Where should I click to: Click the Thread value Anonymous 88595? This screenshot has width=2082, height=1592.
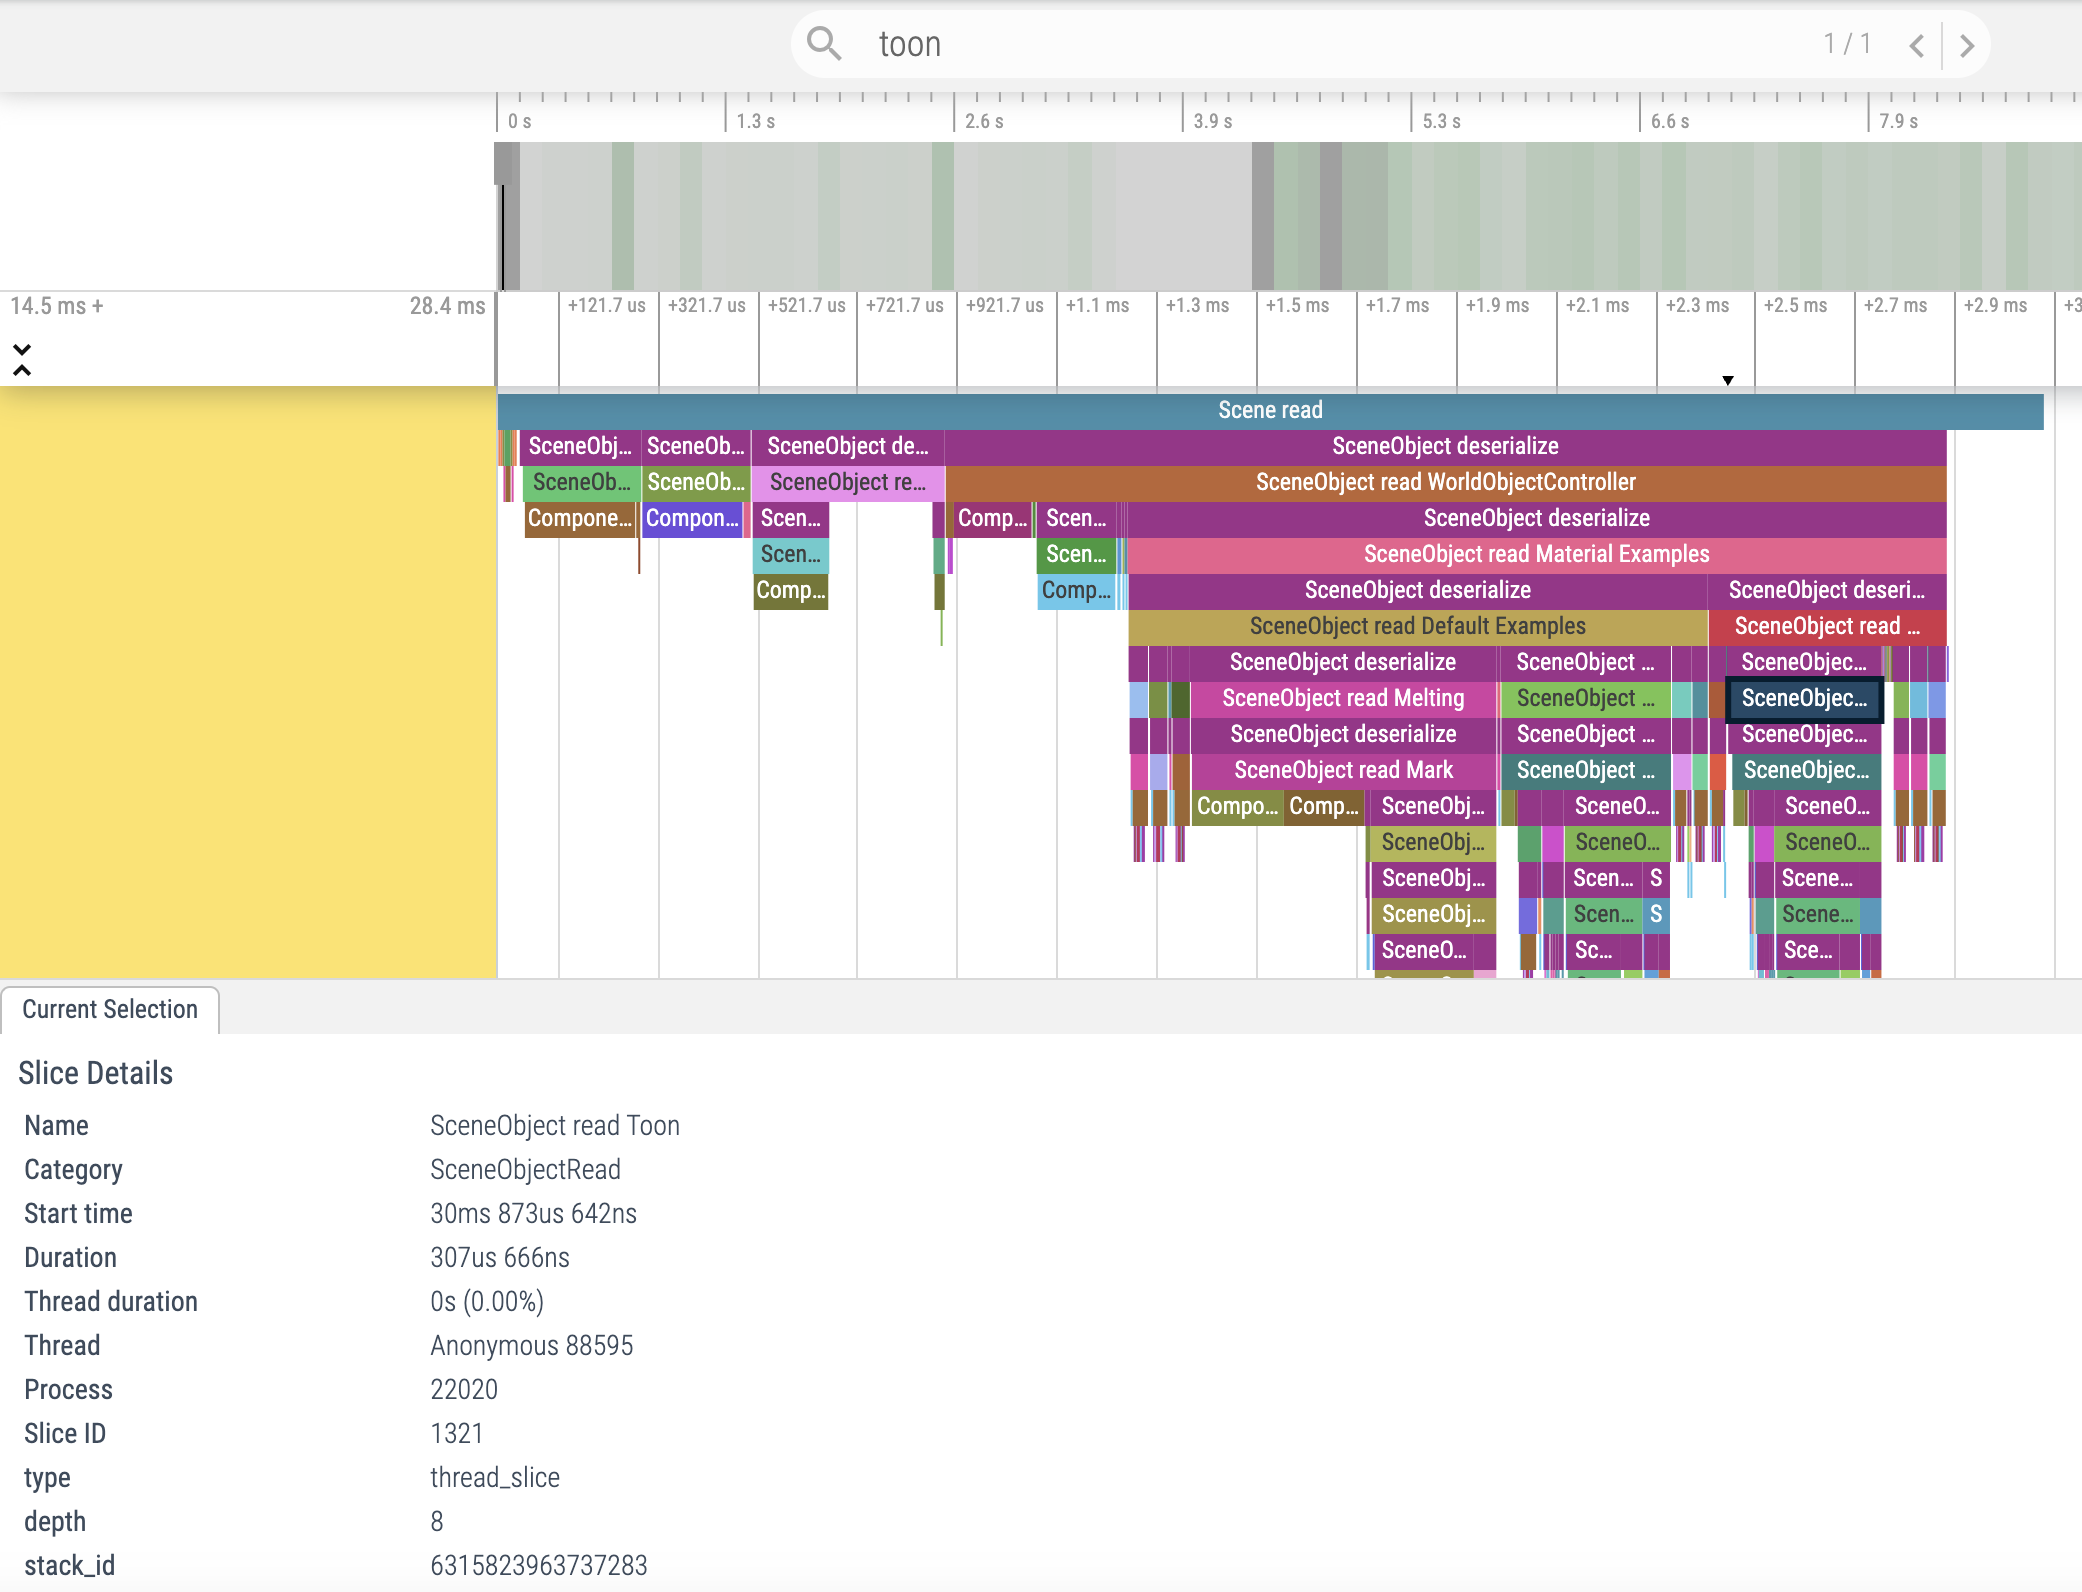click(531, 1345)
